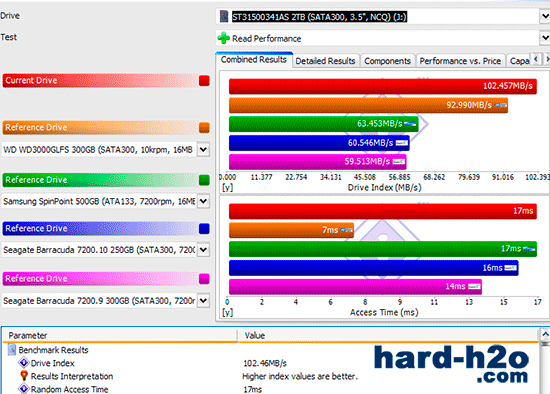Click the Parameter column header

pyautogui.click(x=120, y=335)
